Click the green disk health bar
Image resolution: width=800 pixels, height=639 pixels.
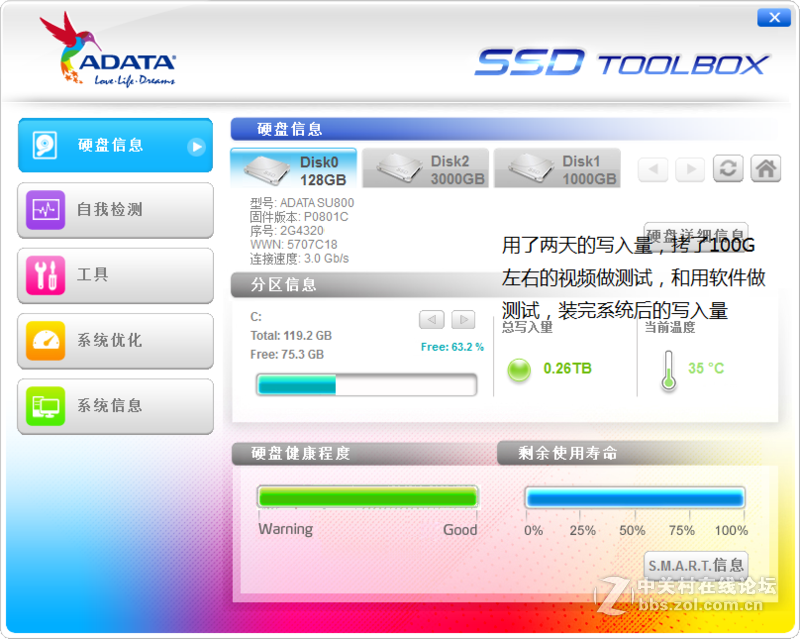tap(367, 497)
